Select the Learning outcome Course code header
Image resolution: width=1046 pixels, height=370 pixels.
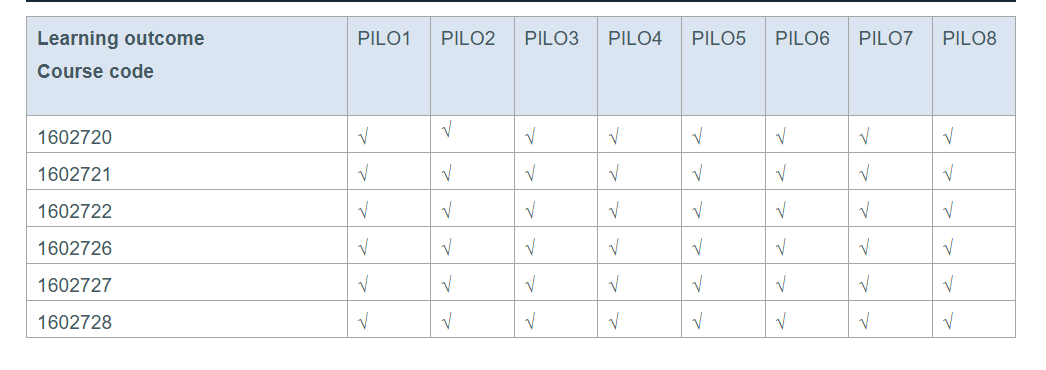[x=121, y=55]
